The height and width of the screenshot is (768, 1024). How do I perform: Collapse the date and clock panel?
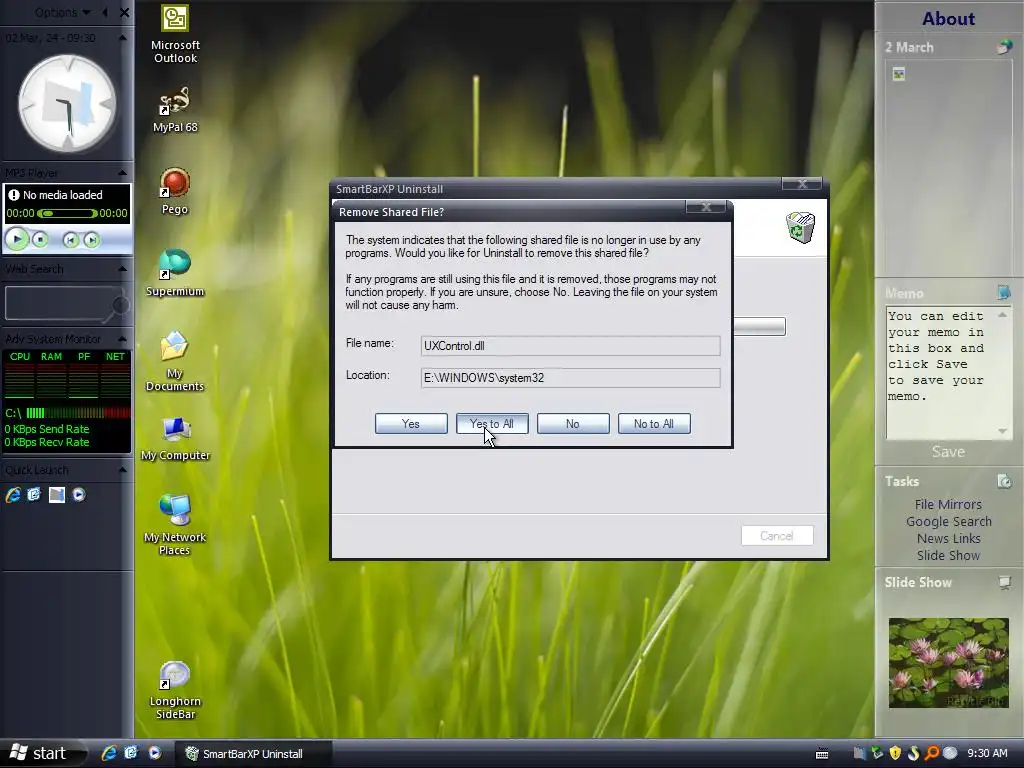[122, 38]
